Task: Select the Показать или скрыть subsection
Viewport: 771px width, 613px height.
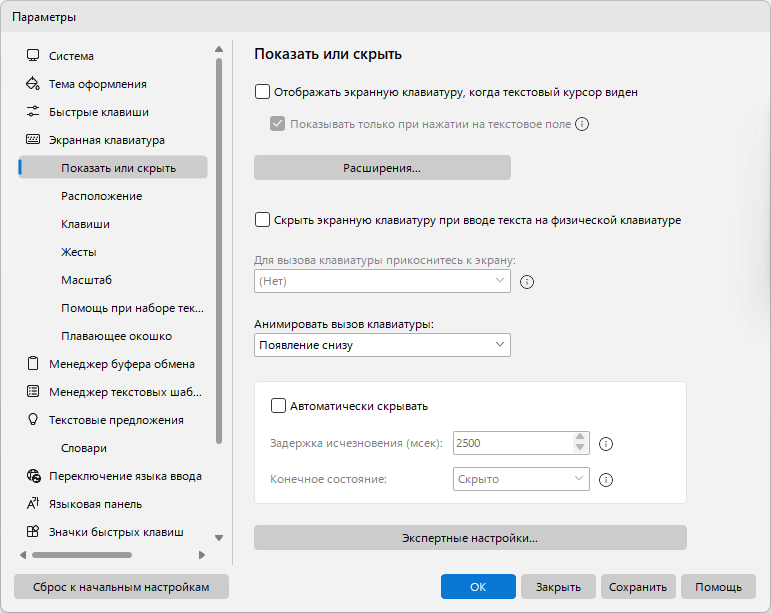Action: click(113, 168)
